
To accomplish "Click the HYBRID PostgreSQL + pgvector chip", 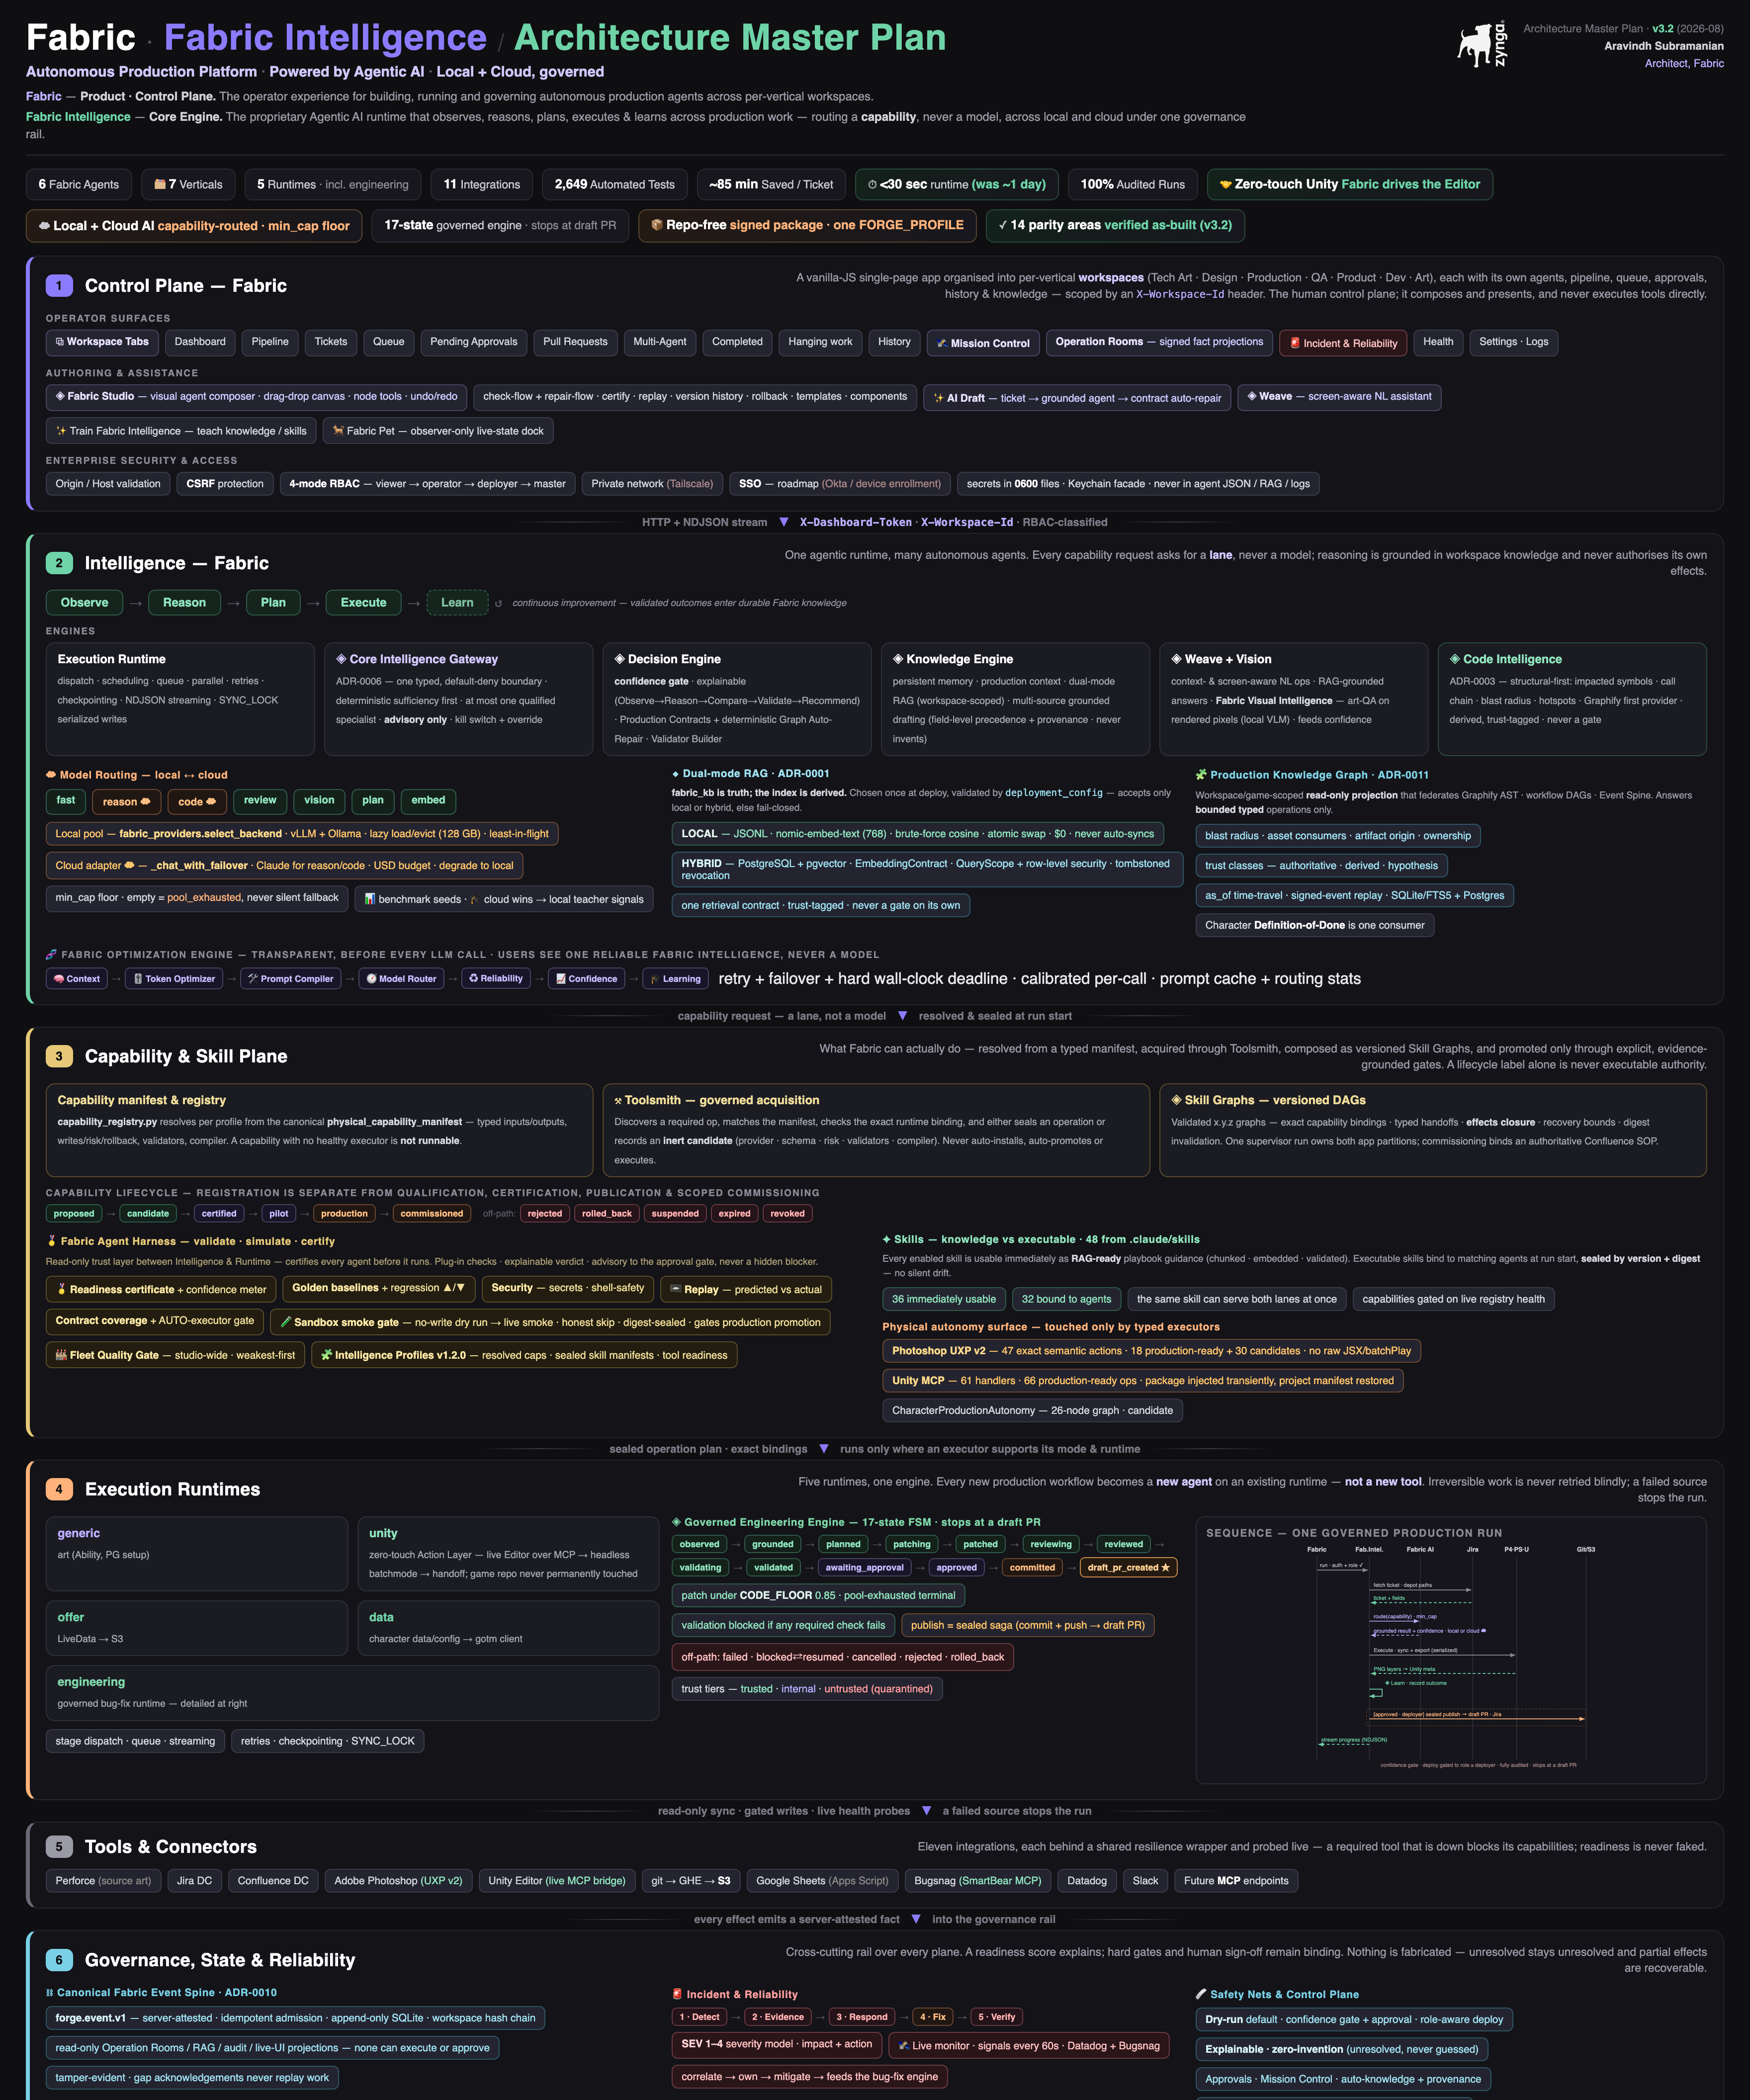I will [x=927, y=869].
